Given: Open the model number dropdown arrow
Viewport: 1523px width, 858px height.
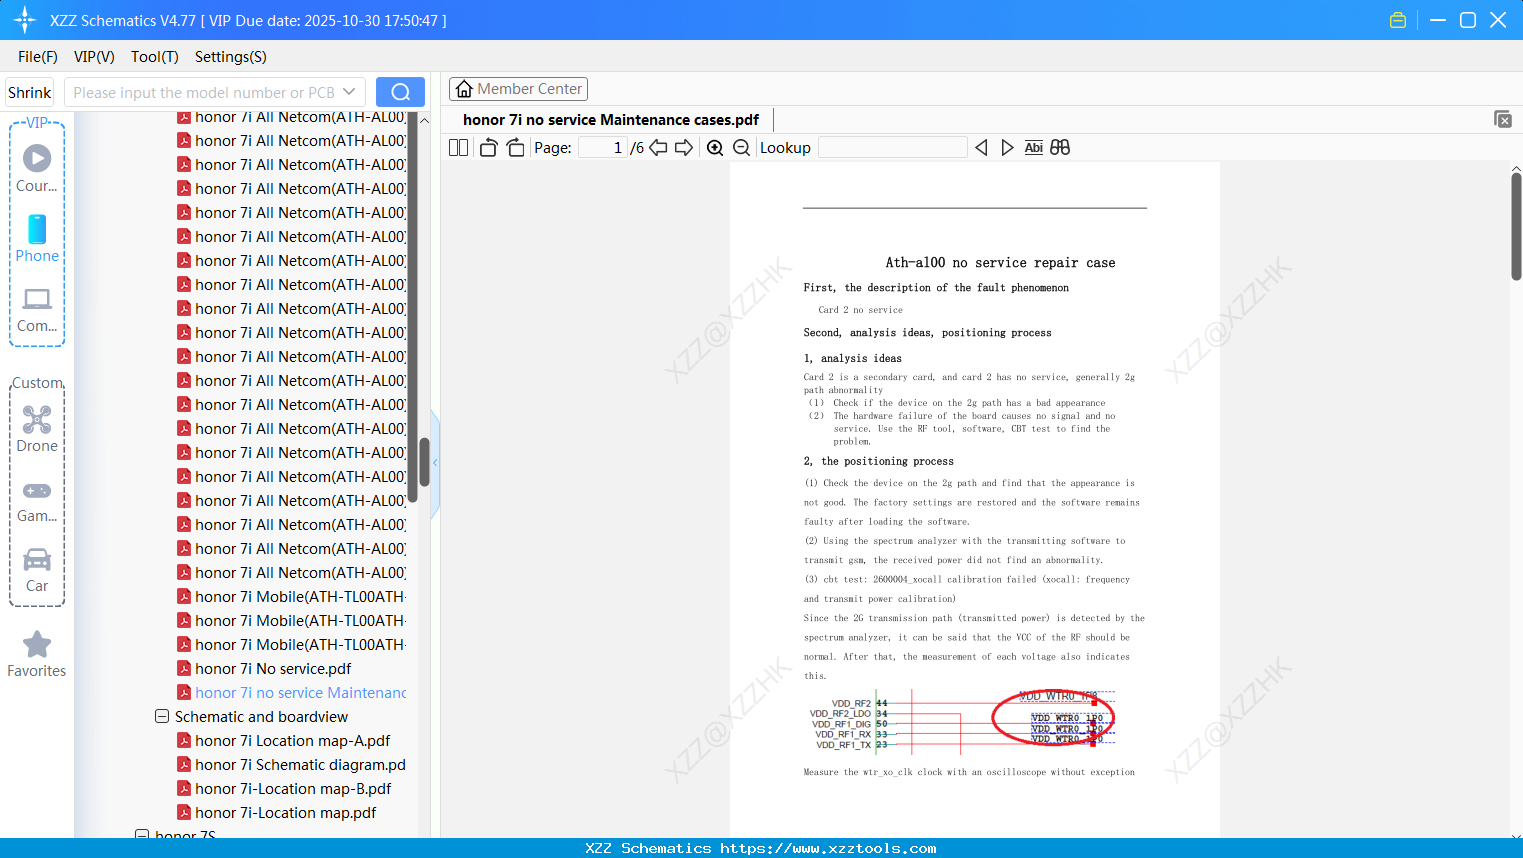Looking at the screenshot, I should 349,92.
